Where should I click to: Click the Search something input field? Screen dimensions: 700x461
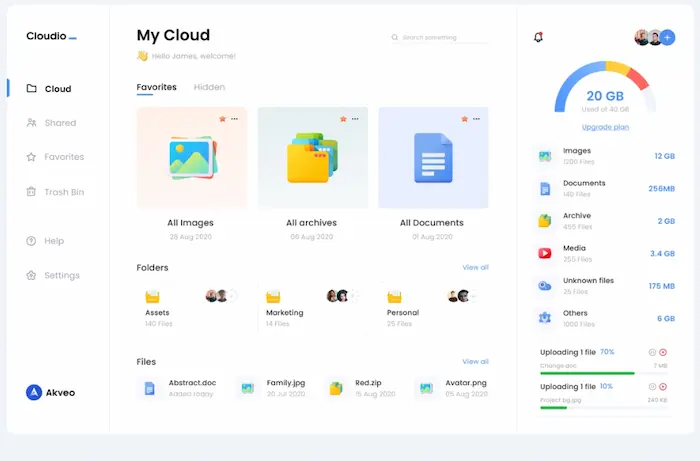pyautogui.click(x=440, y=37)
